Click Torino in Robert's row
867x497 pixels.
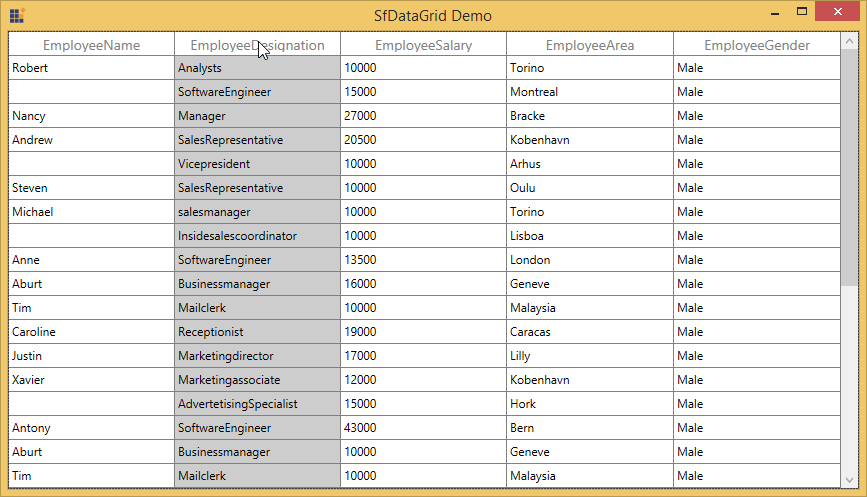click(589, 68)
